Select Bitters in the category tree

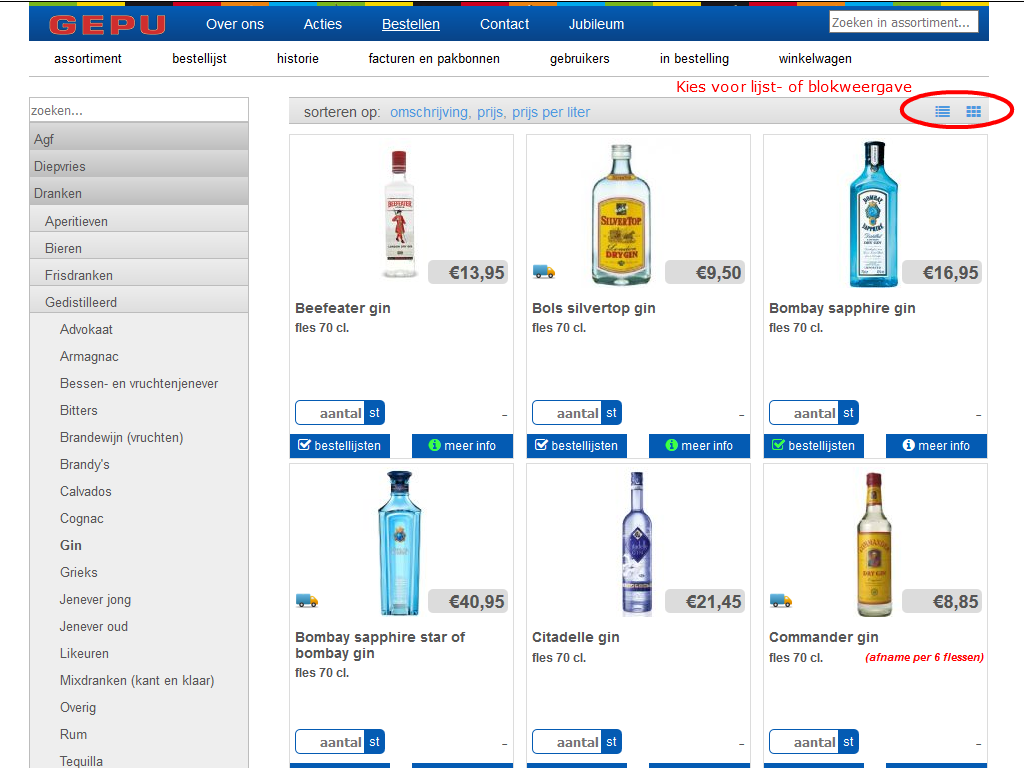[79, 410]
